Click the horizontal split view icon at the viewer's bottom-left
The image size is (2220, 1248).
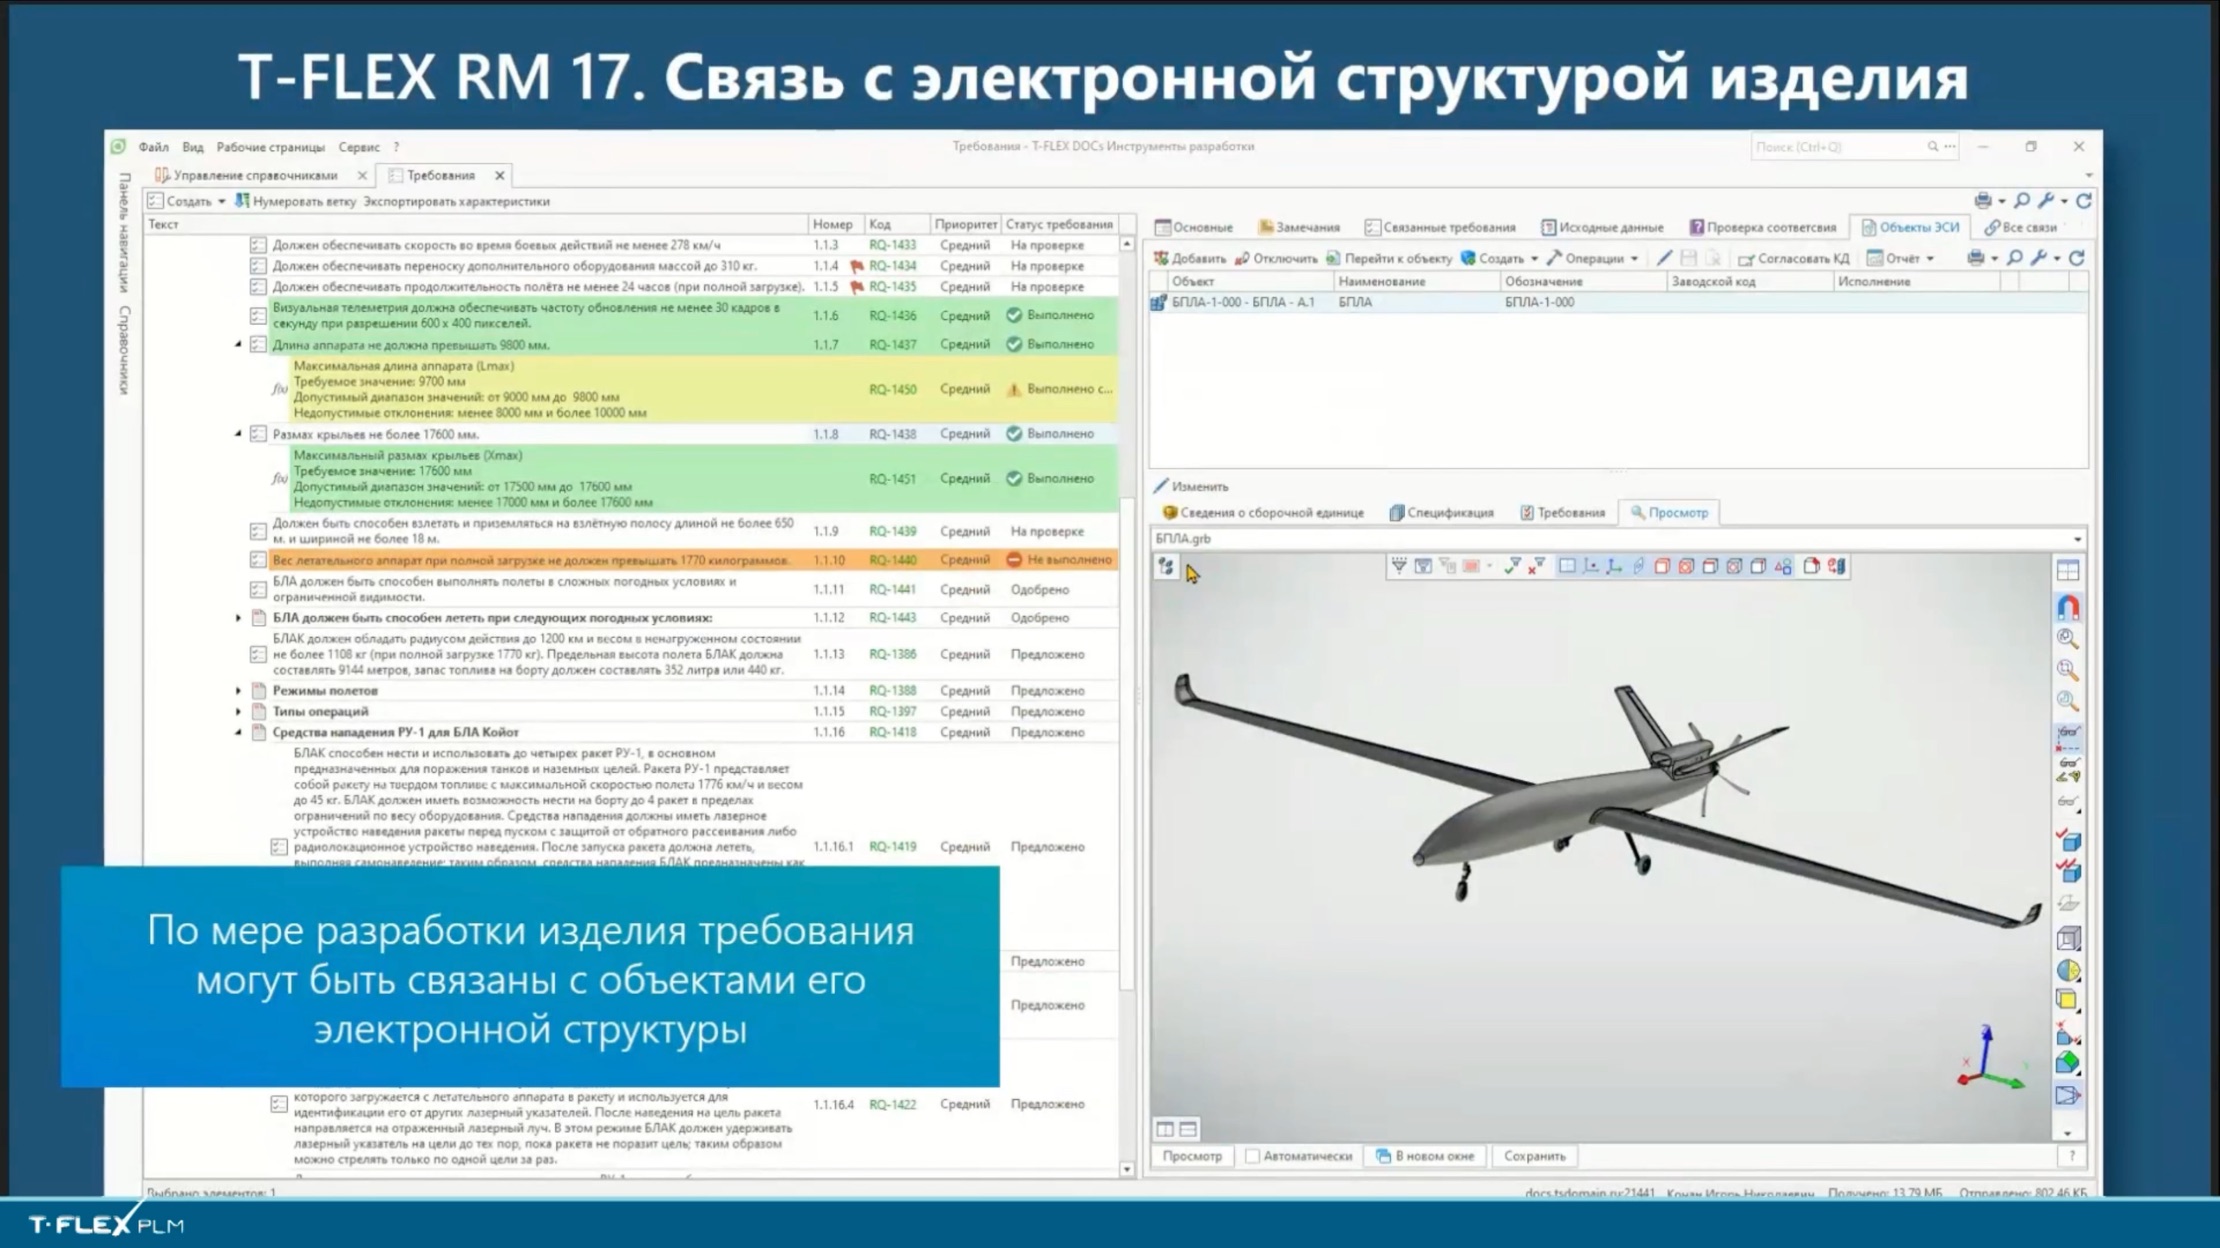(x=1188, y=1129)
